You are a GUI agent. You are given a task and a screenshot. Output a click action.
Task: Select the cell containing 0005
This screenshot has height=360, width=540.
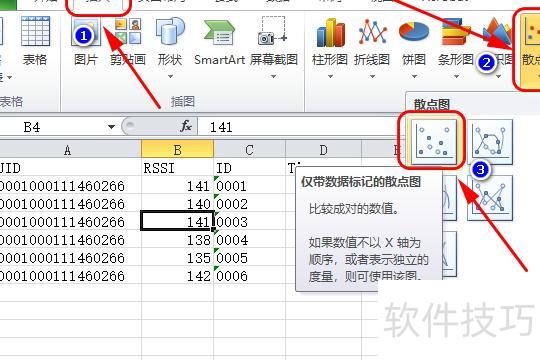(250, 257)
